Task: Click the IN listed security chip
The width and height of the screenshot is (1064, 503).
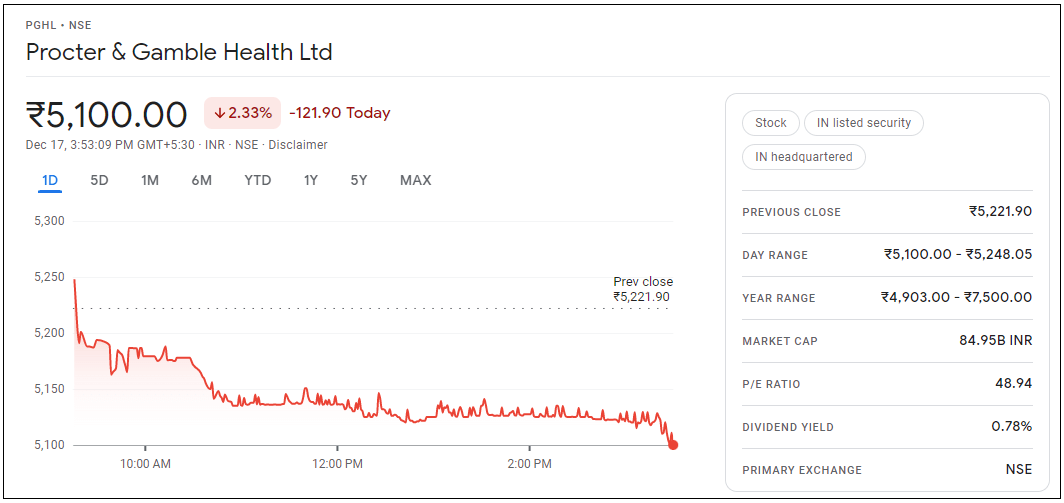Action: pos(863,123)
